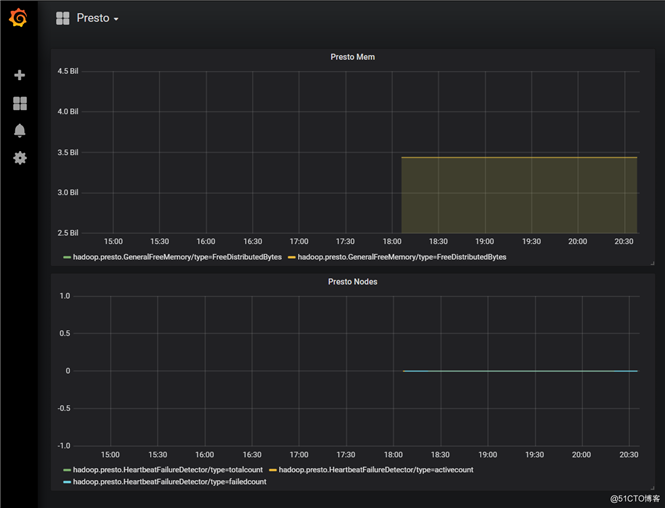The height and width of the screenshot is (508, 665).
Task: Open the Alerting bell icon
Action: pos(20,131)
